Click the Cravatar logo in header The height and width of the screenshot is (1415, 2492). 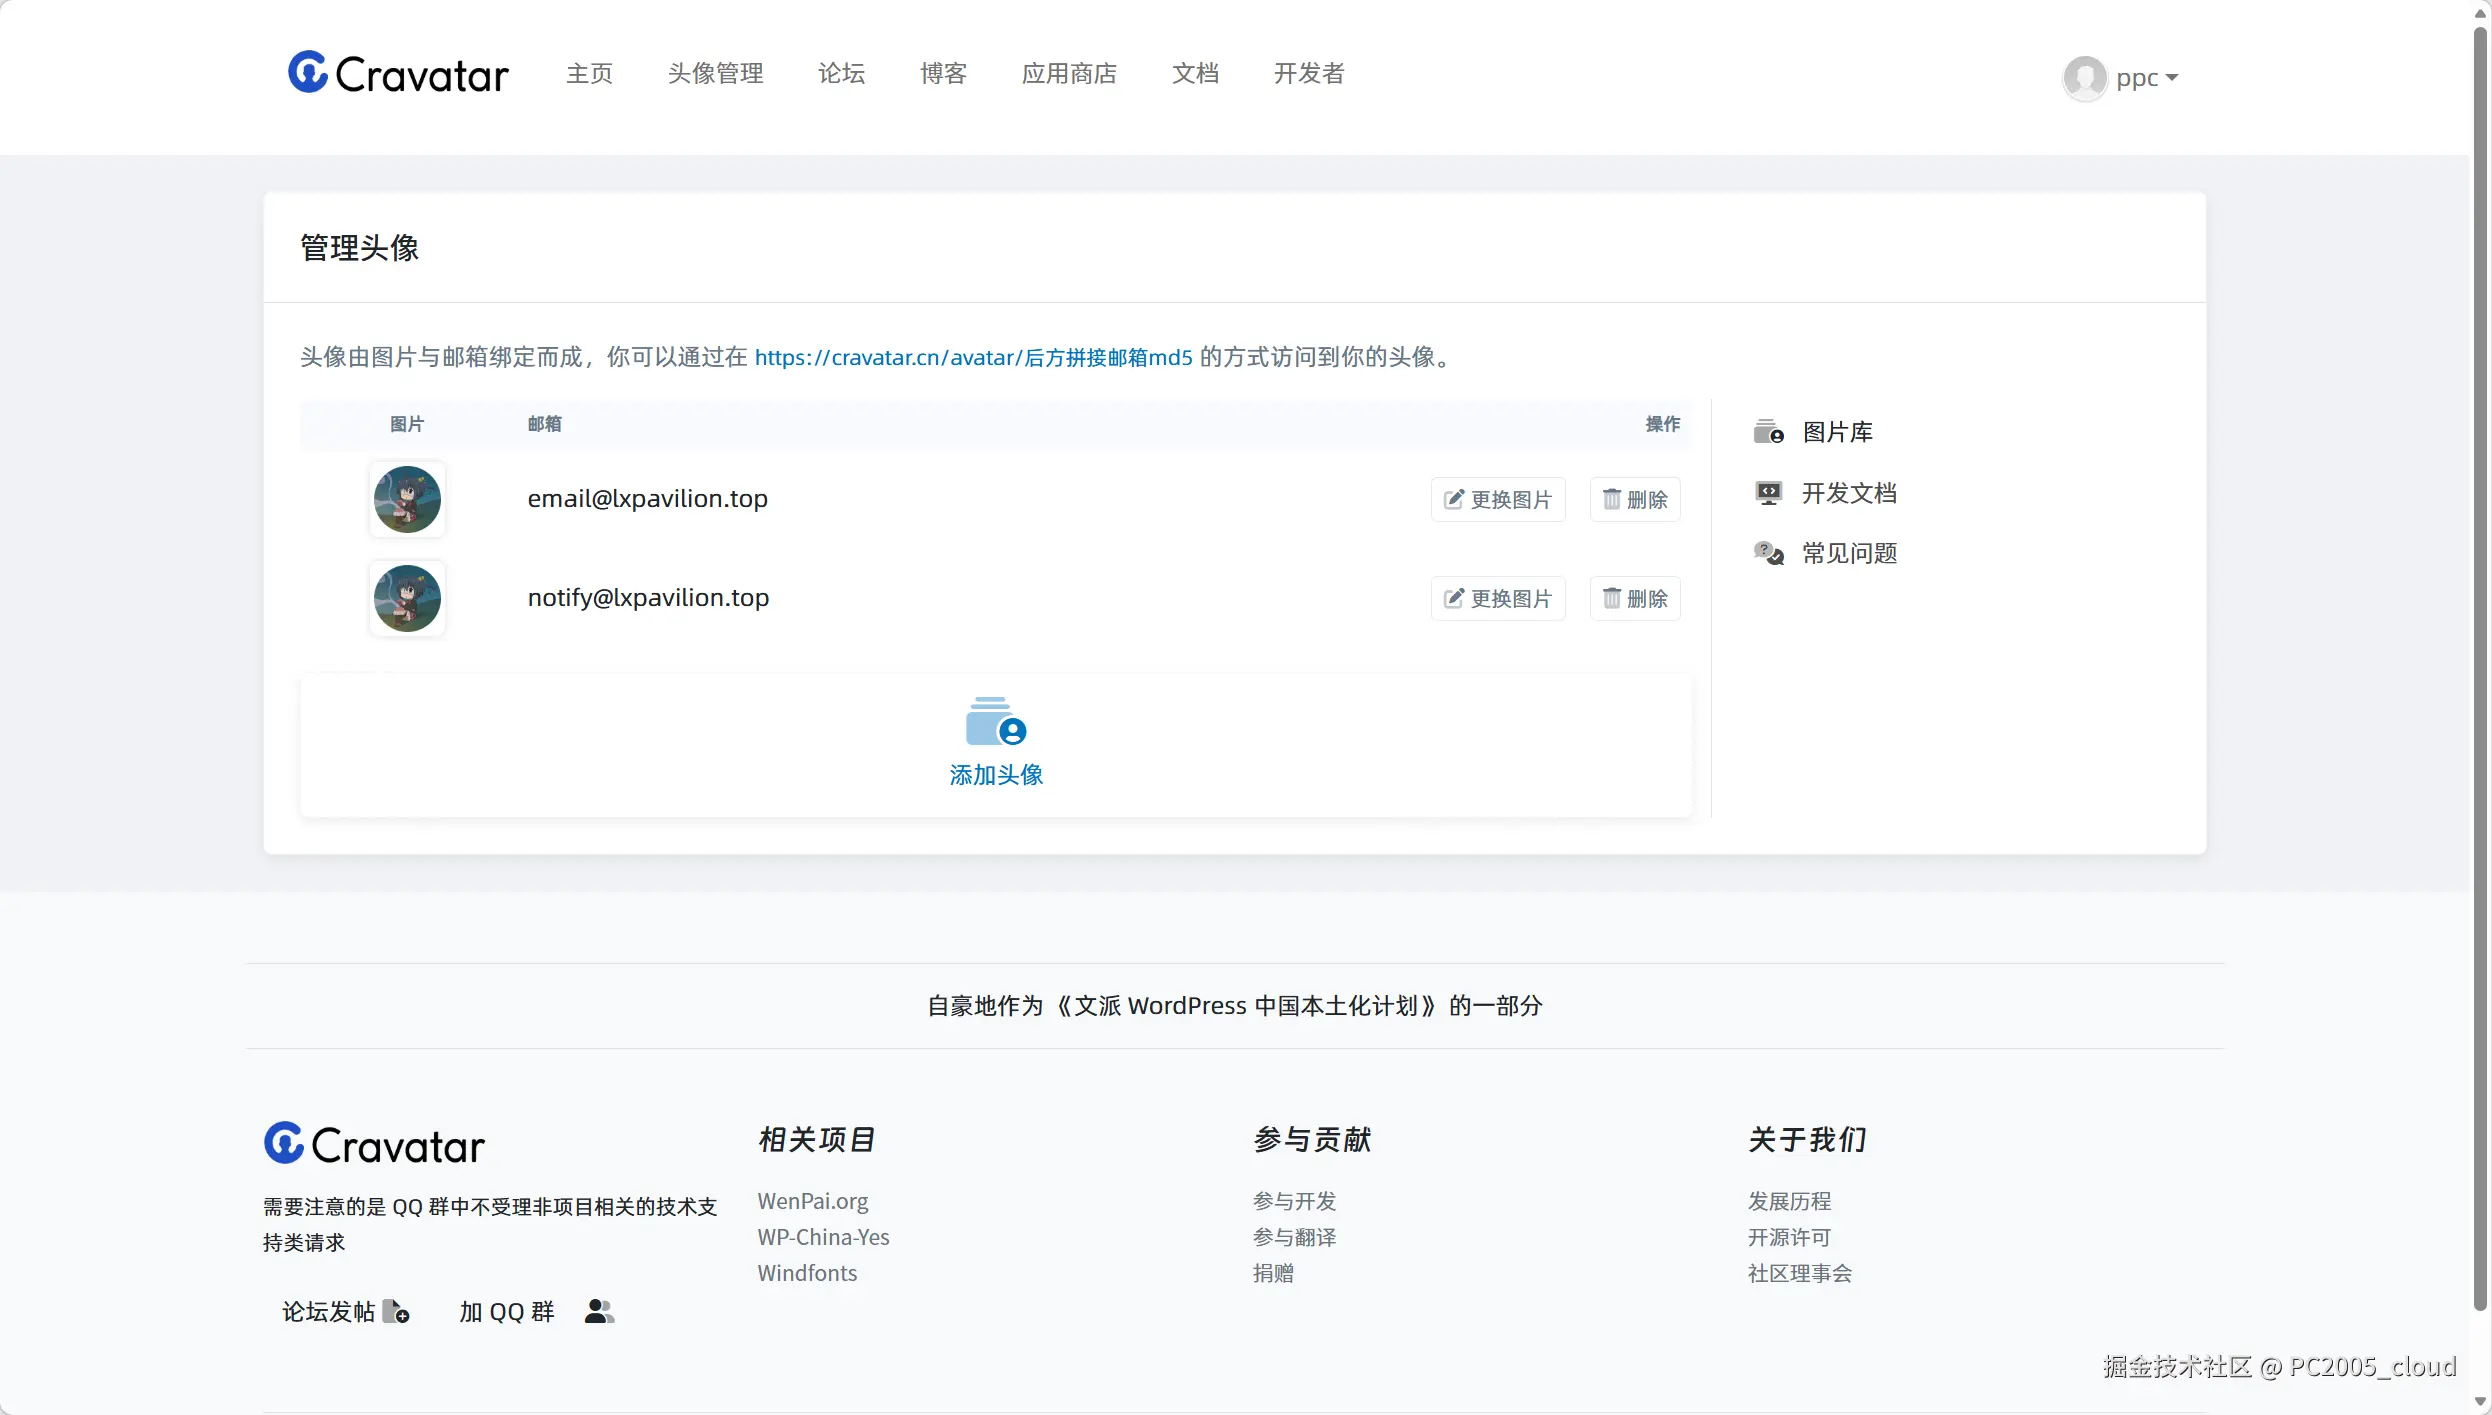click(398, 73)
